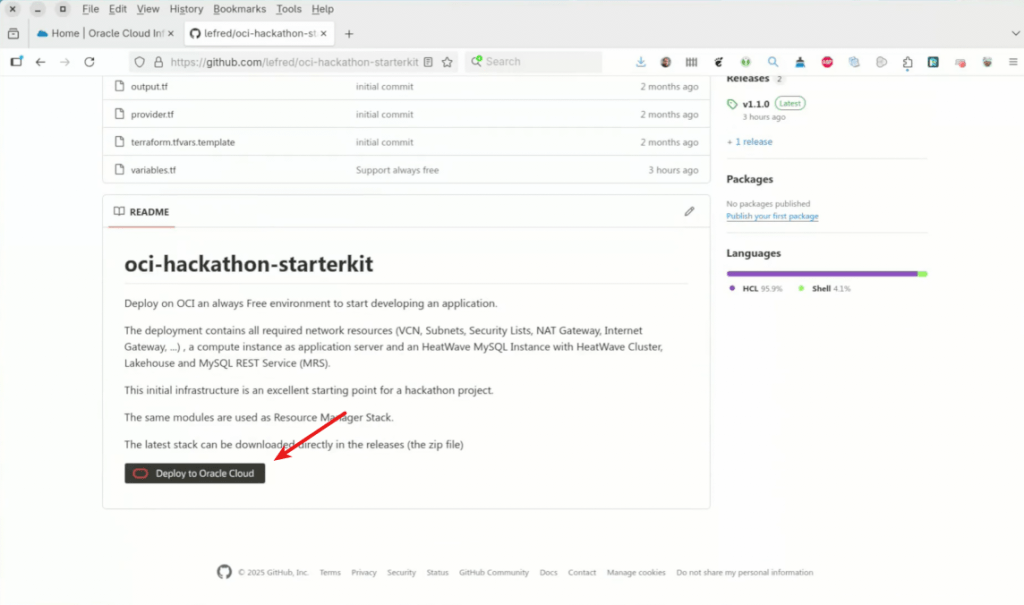Viewport: 1024px width, 605px height.
Task: Click the site padlock icon
Action: click(158, 62)
